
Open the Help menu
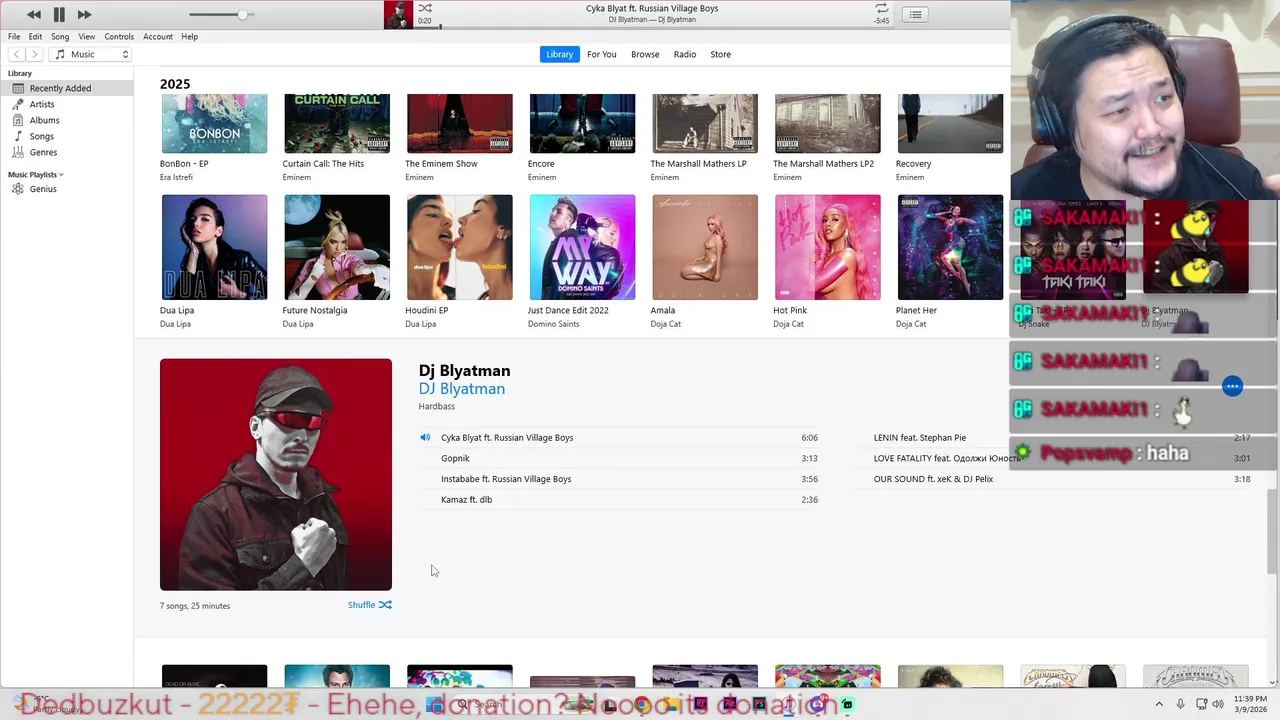click(x=189, y=36)
